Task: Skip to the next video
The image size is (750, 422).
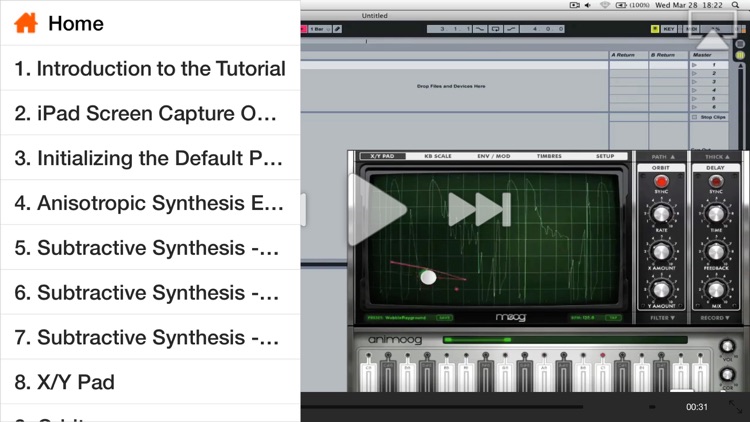Action: (x=480, y=210)
